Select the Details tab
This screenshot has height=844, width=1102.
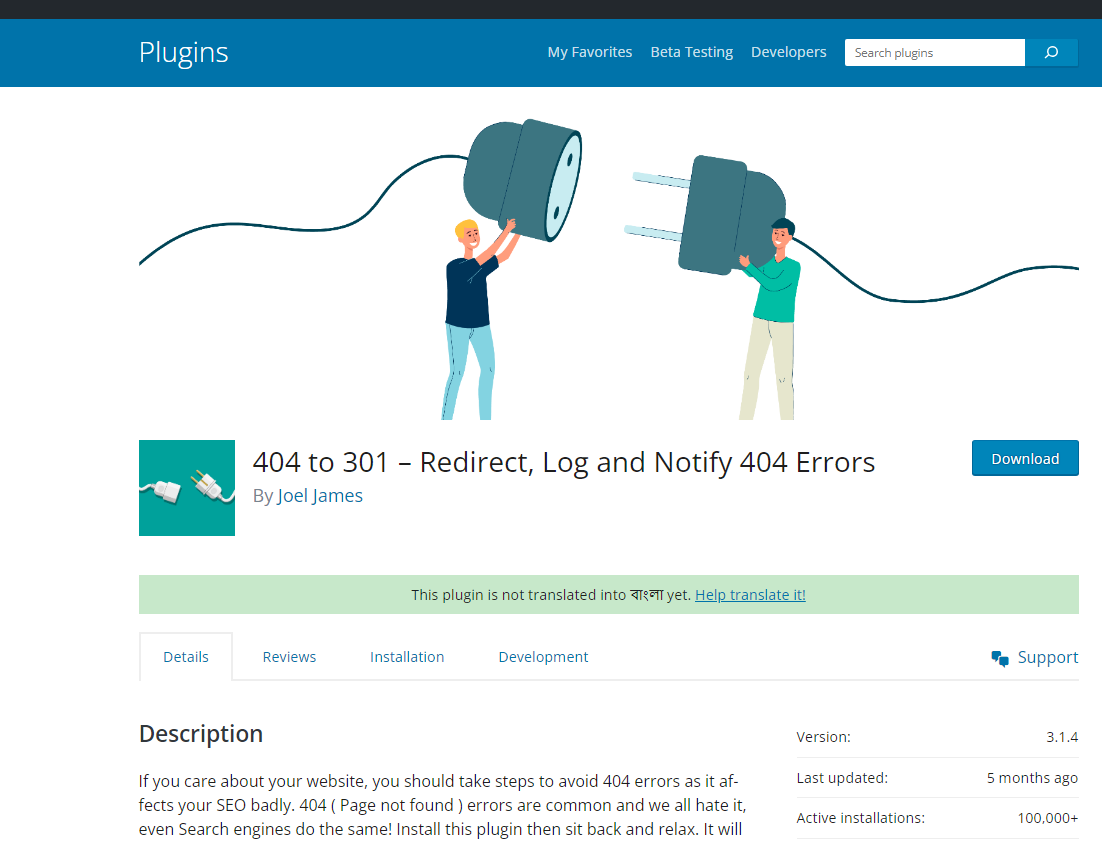[x=186, y=657]
